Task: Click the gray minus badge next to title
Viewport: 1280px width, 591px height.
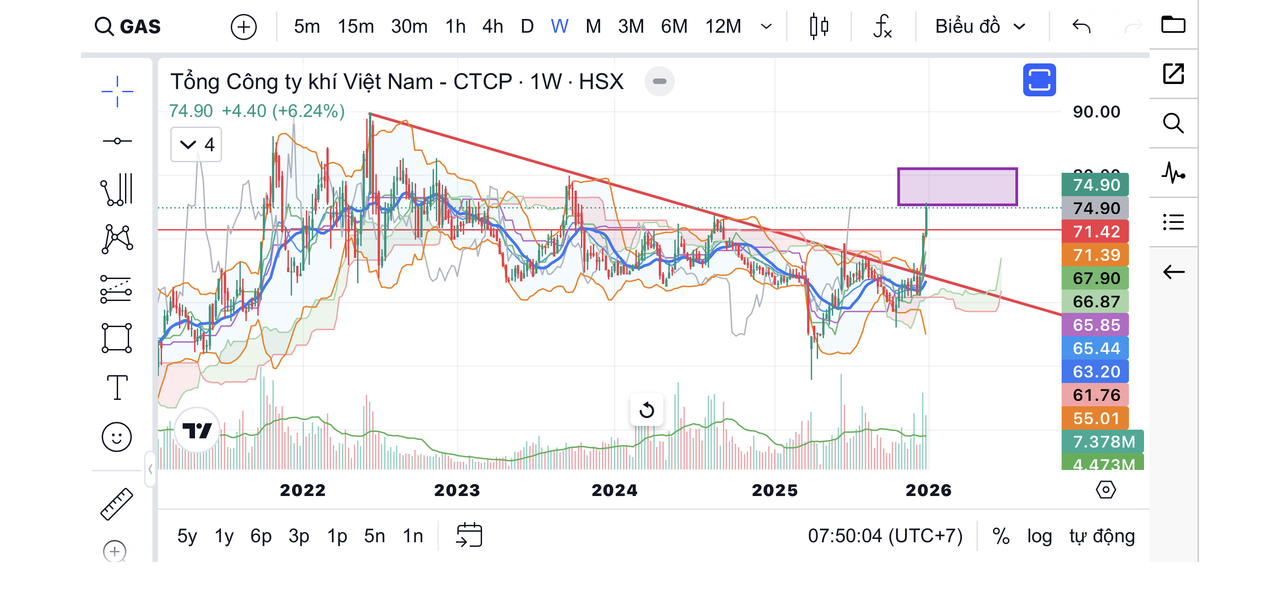Action: click(659, 81)
